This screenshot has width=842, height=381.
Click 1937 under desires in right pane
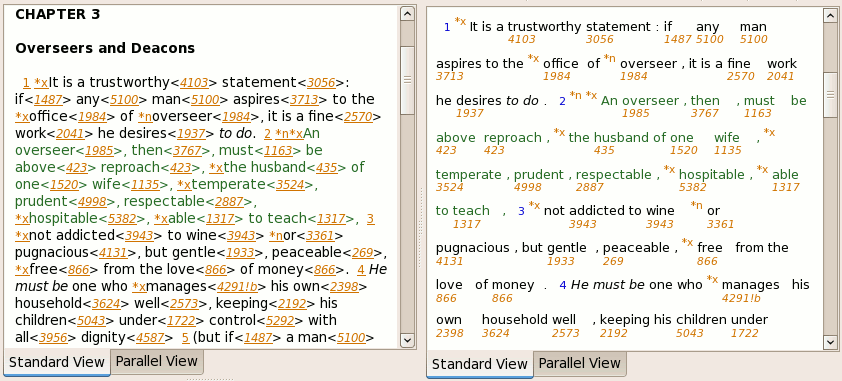pyautogui.click(x=469, y=113)
